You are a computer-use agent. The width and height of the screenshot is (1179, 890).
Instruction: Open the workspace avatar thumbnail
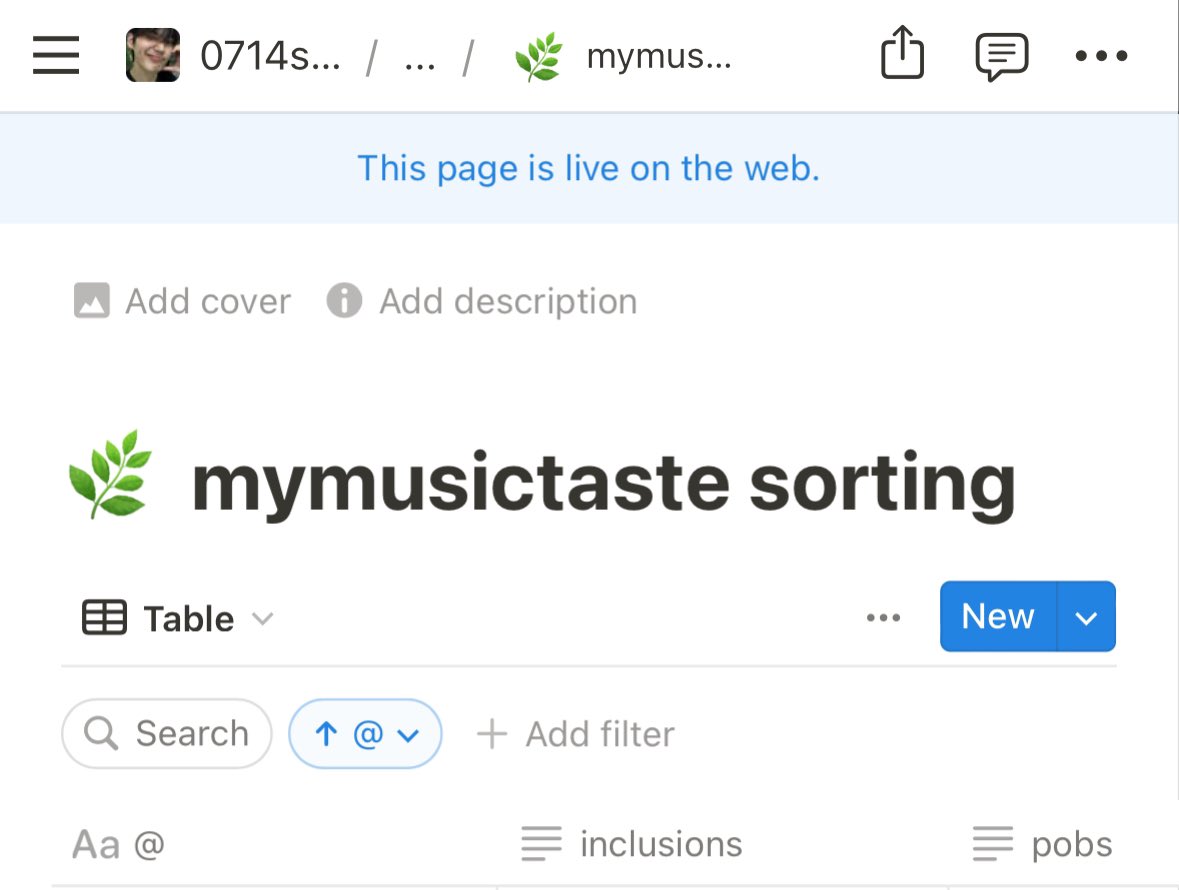point(153,55)
